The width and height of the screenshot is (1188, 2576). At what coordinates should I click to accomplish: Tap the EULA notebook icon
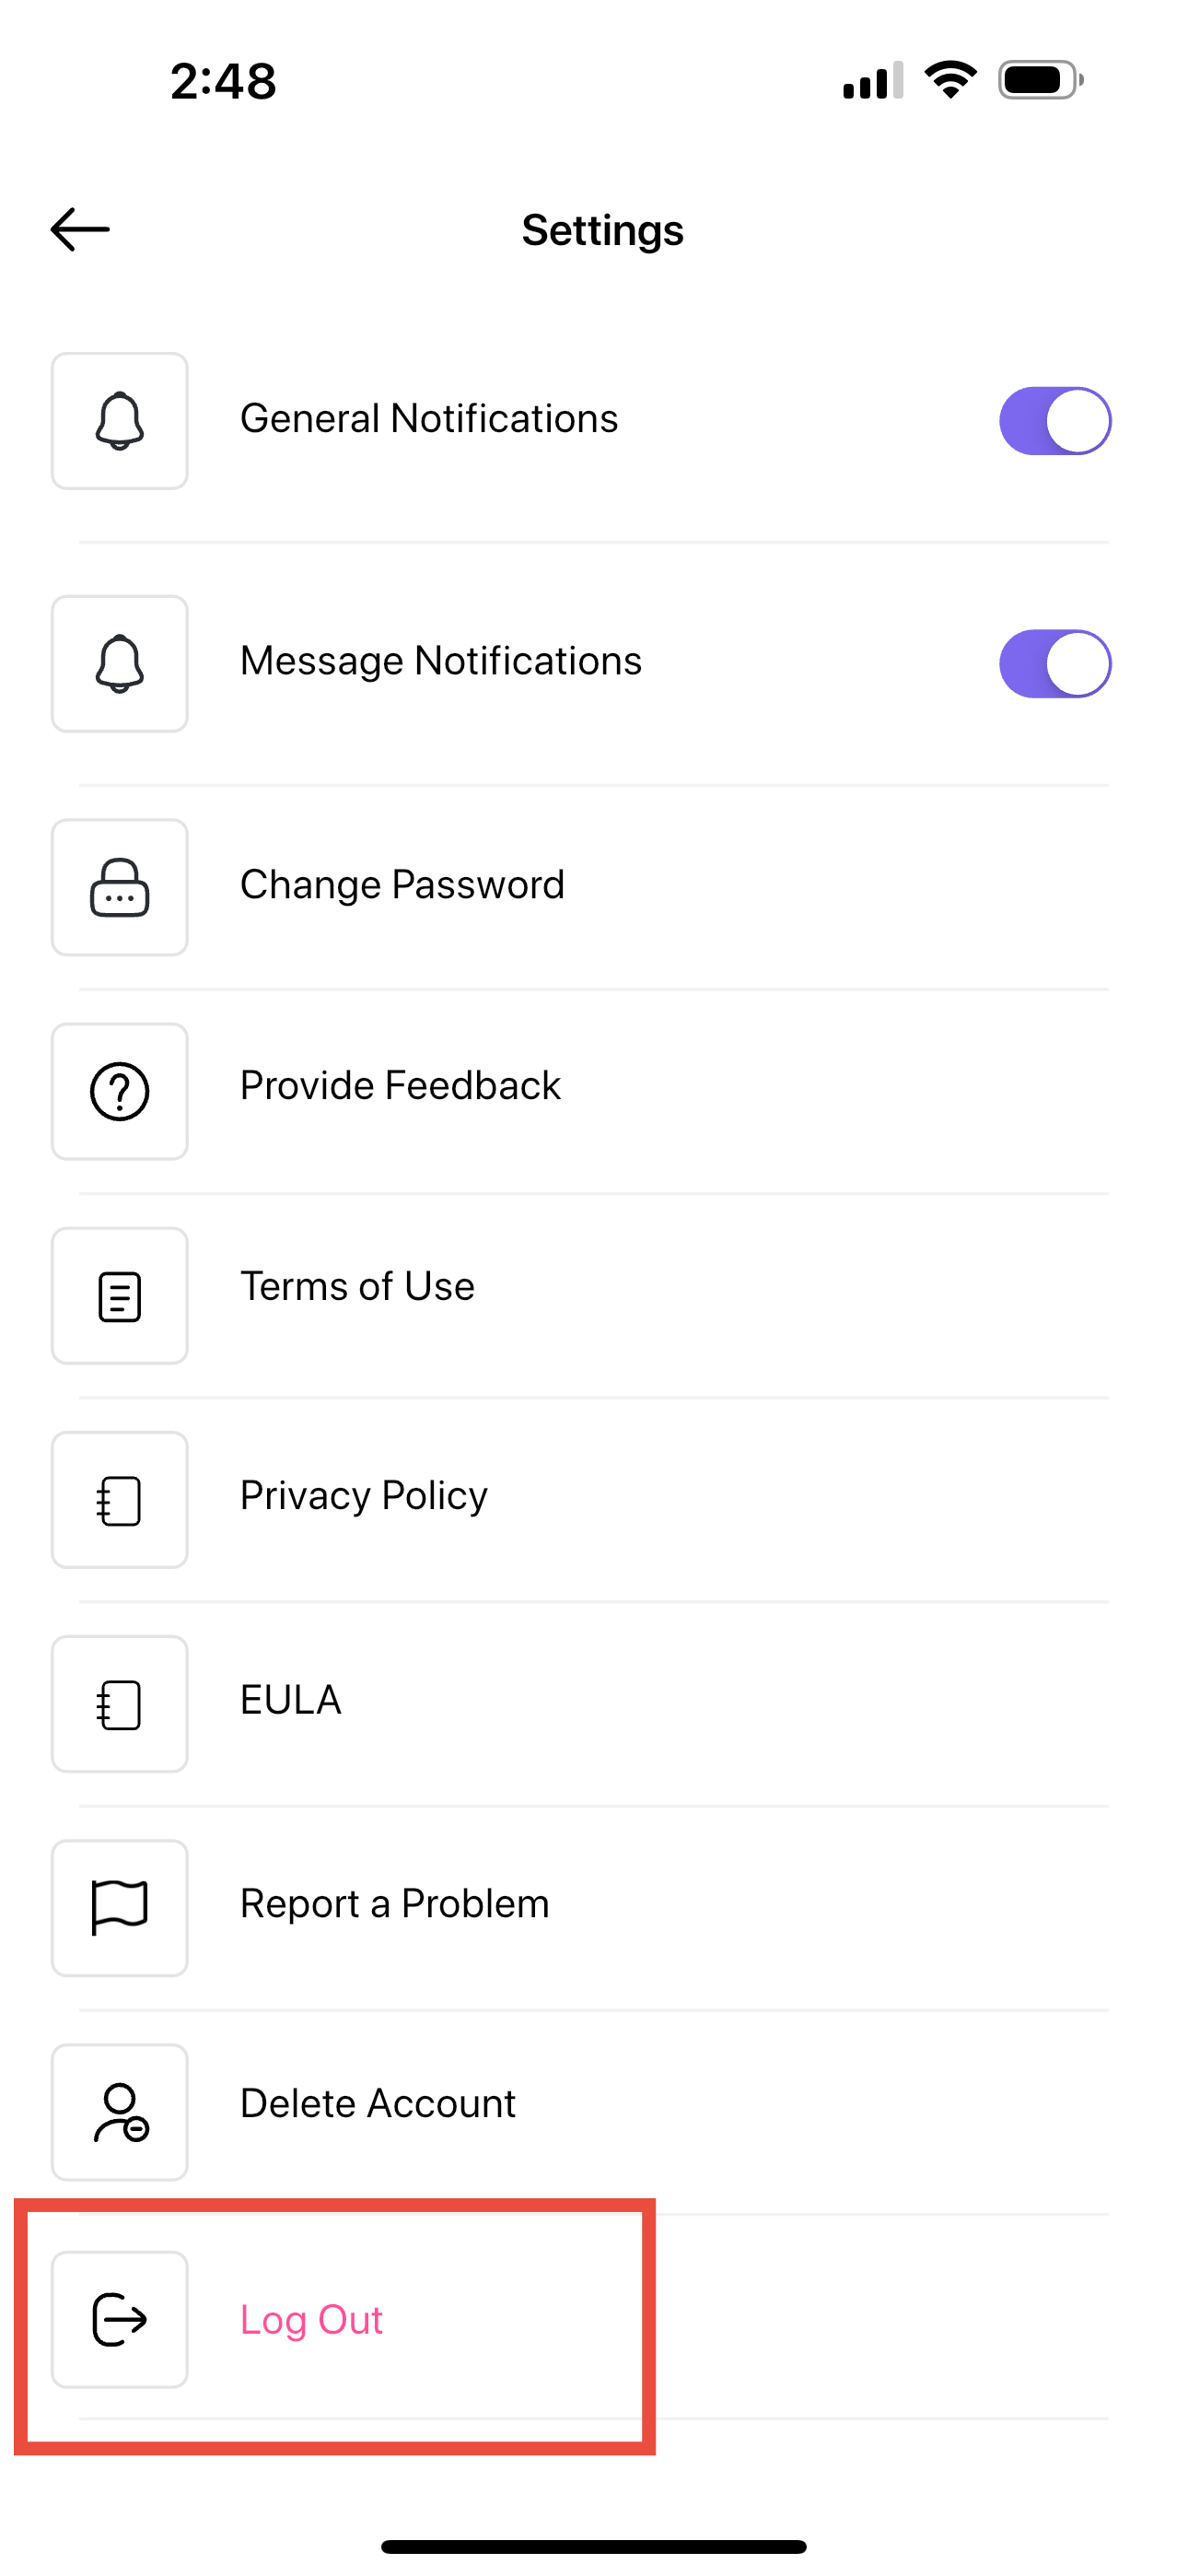point(120,1704)
